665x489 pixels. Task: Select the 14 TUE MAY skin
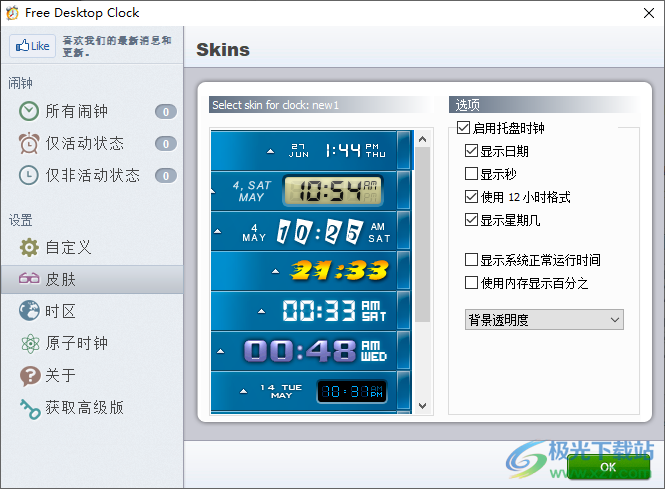tap(311, 391)
